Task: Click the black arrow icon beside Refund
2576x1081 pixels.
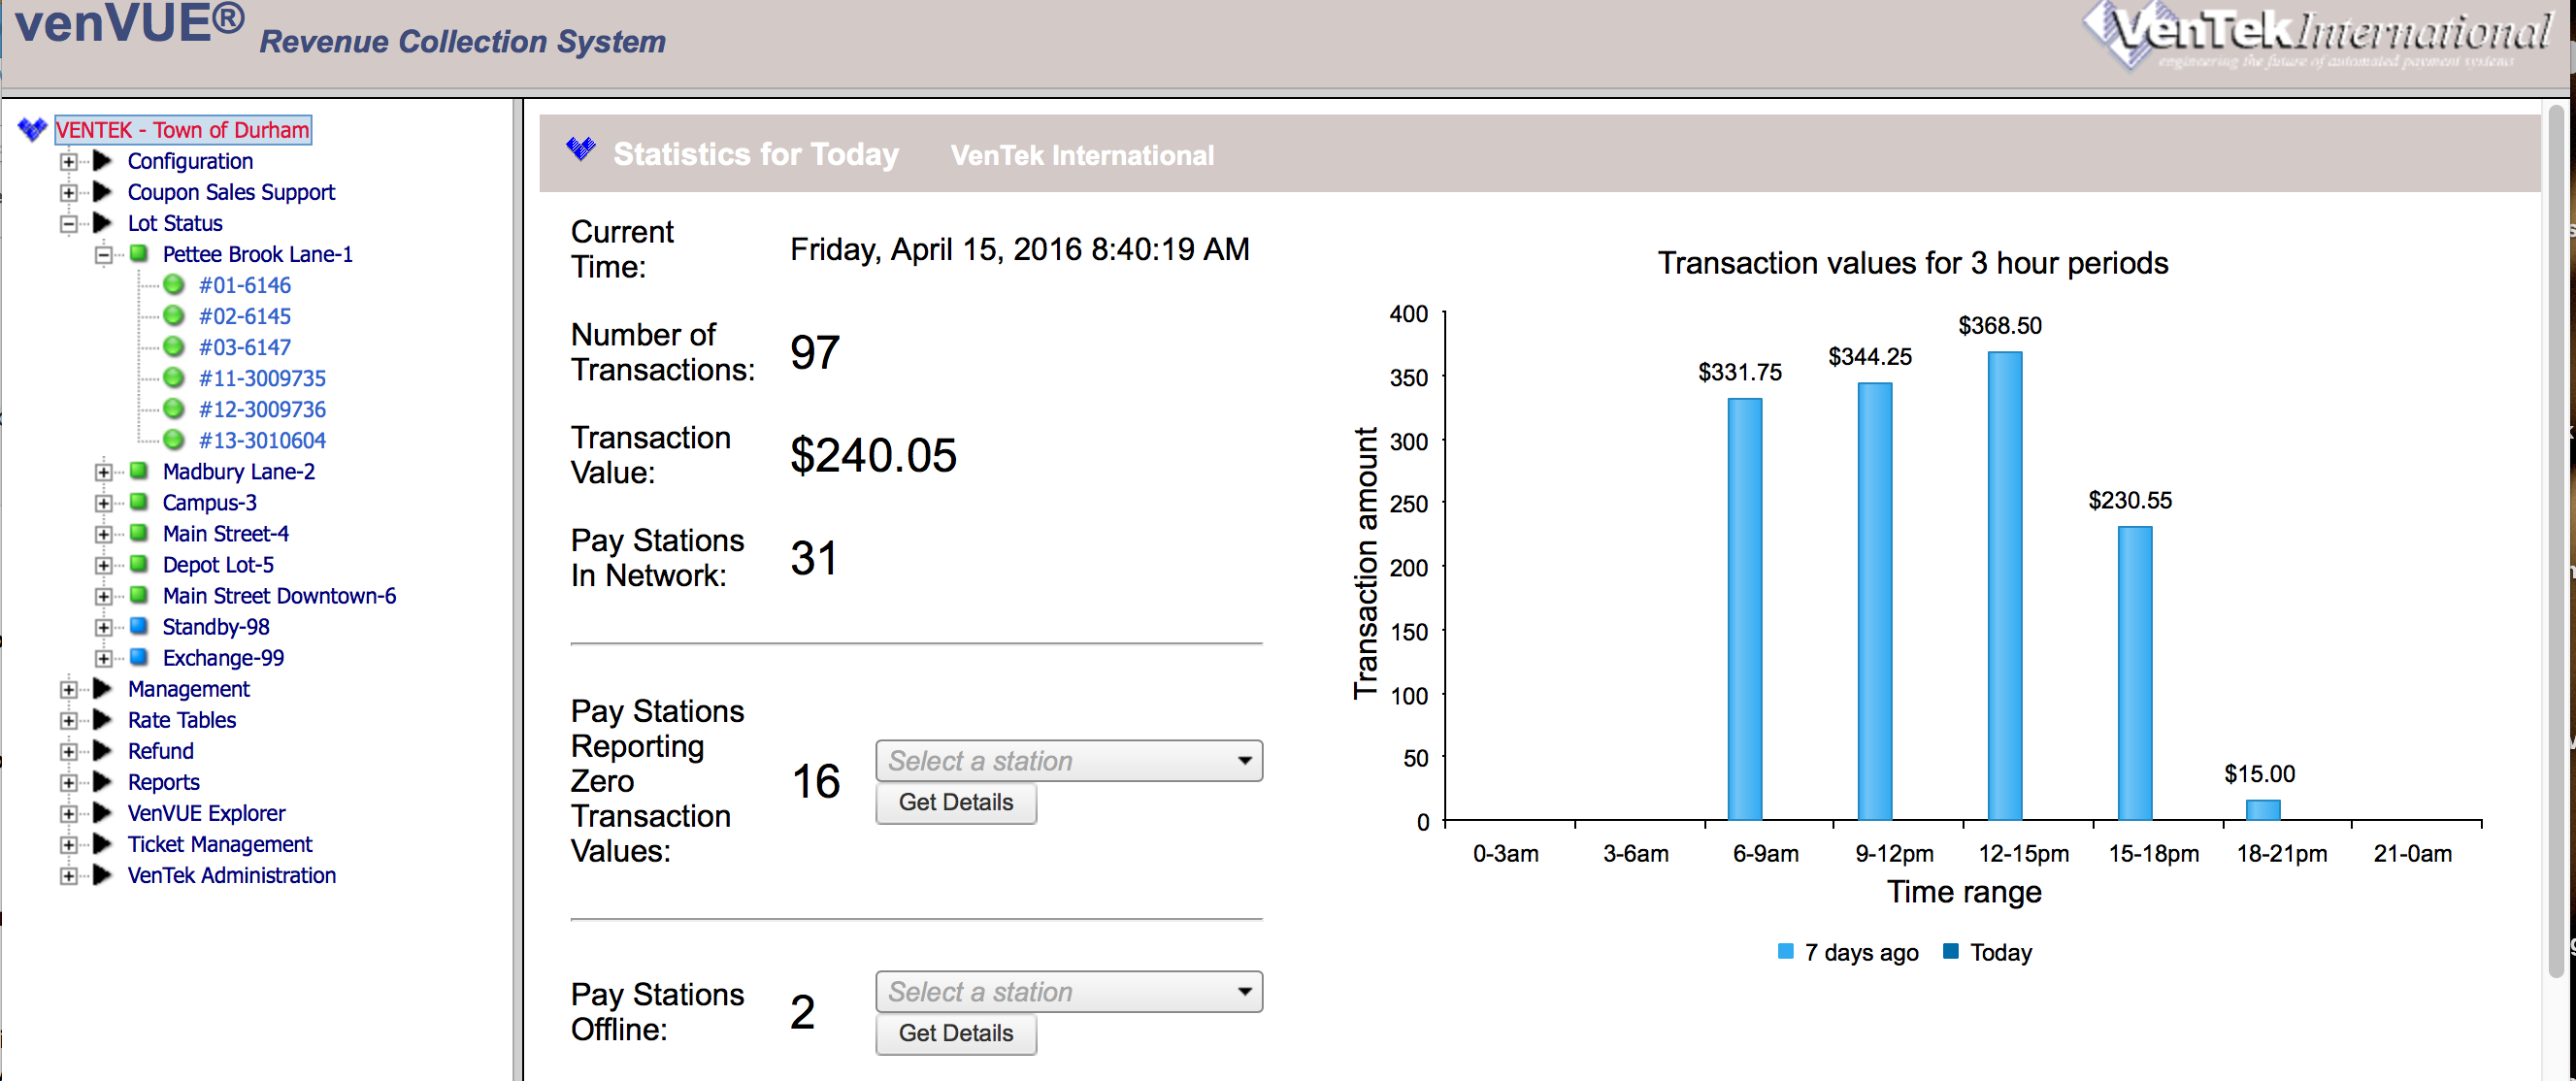Action: coord(102,750)
